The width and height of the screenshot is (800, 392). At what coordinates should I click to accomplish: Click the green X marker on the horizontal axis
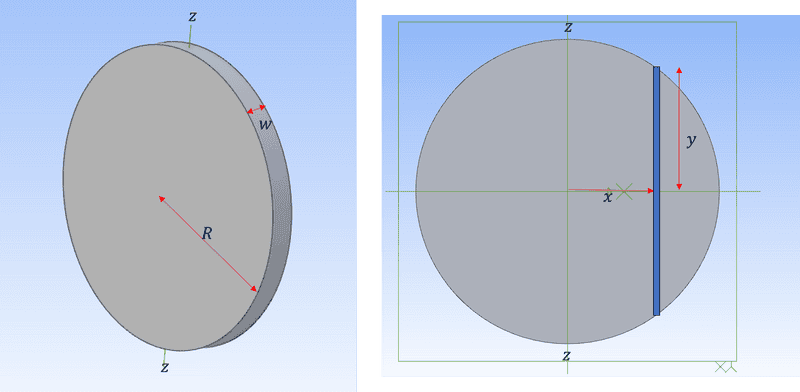coord(624,191)
